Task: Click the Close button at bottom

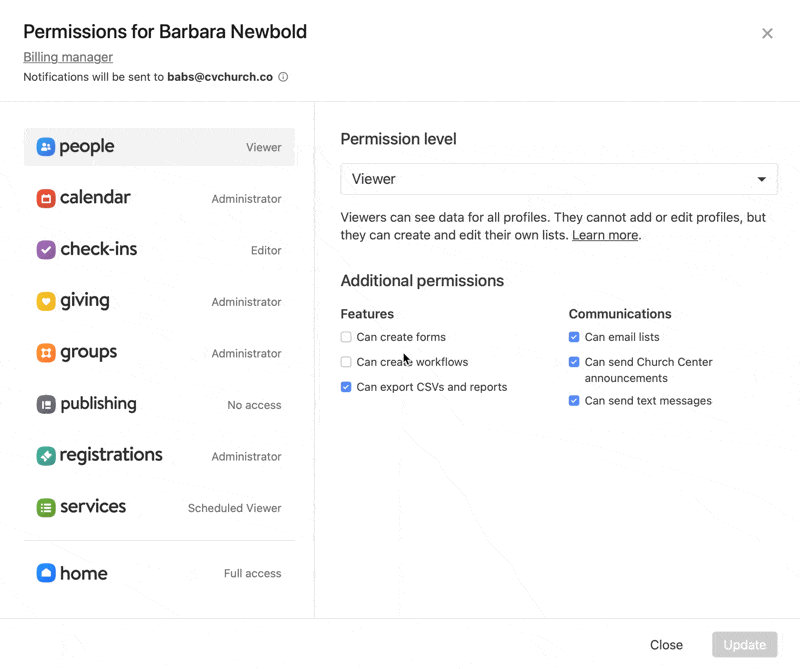Action: tap(666, 645)
